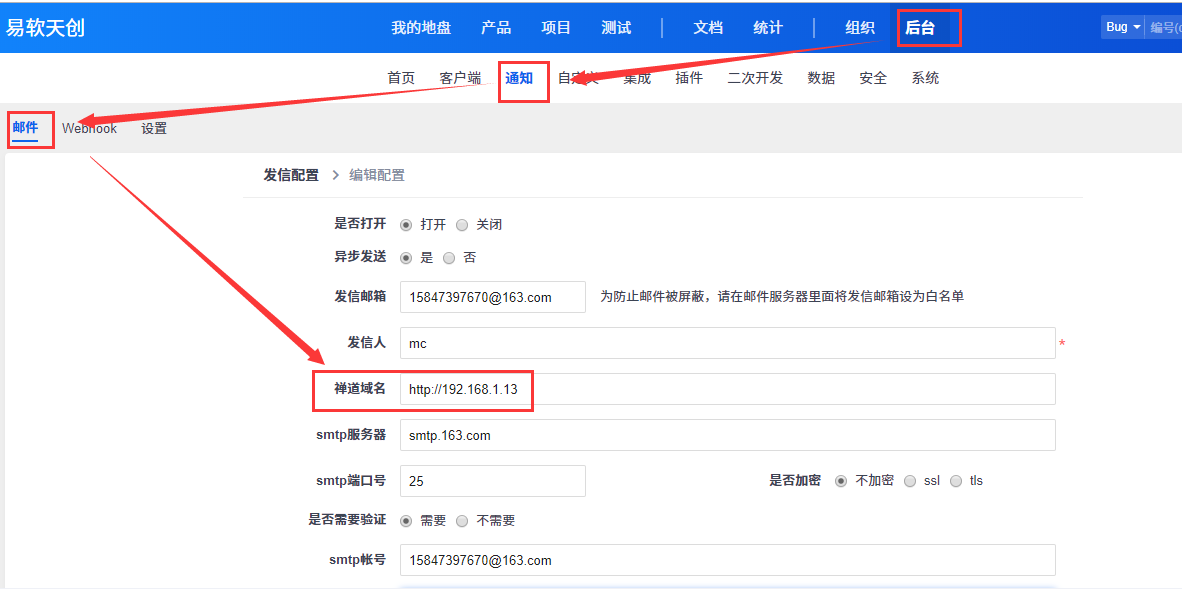
Task: Go to the 系统 submenu
Action: [925, 78]
